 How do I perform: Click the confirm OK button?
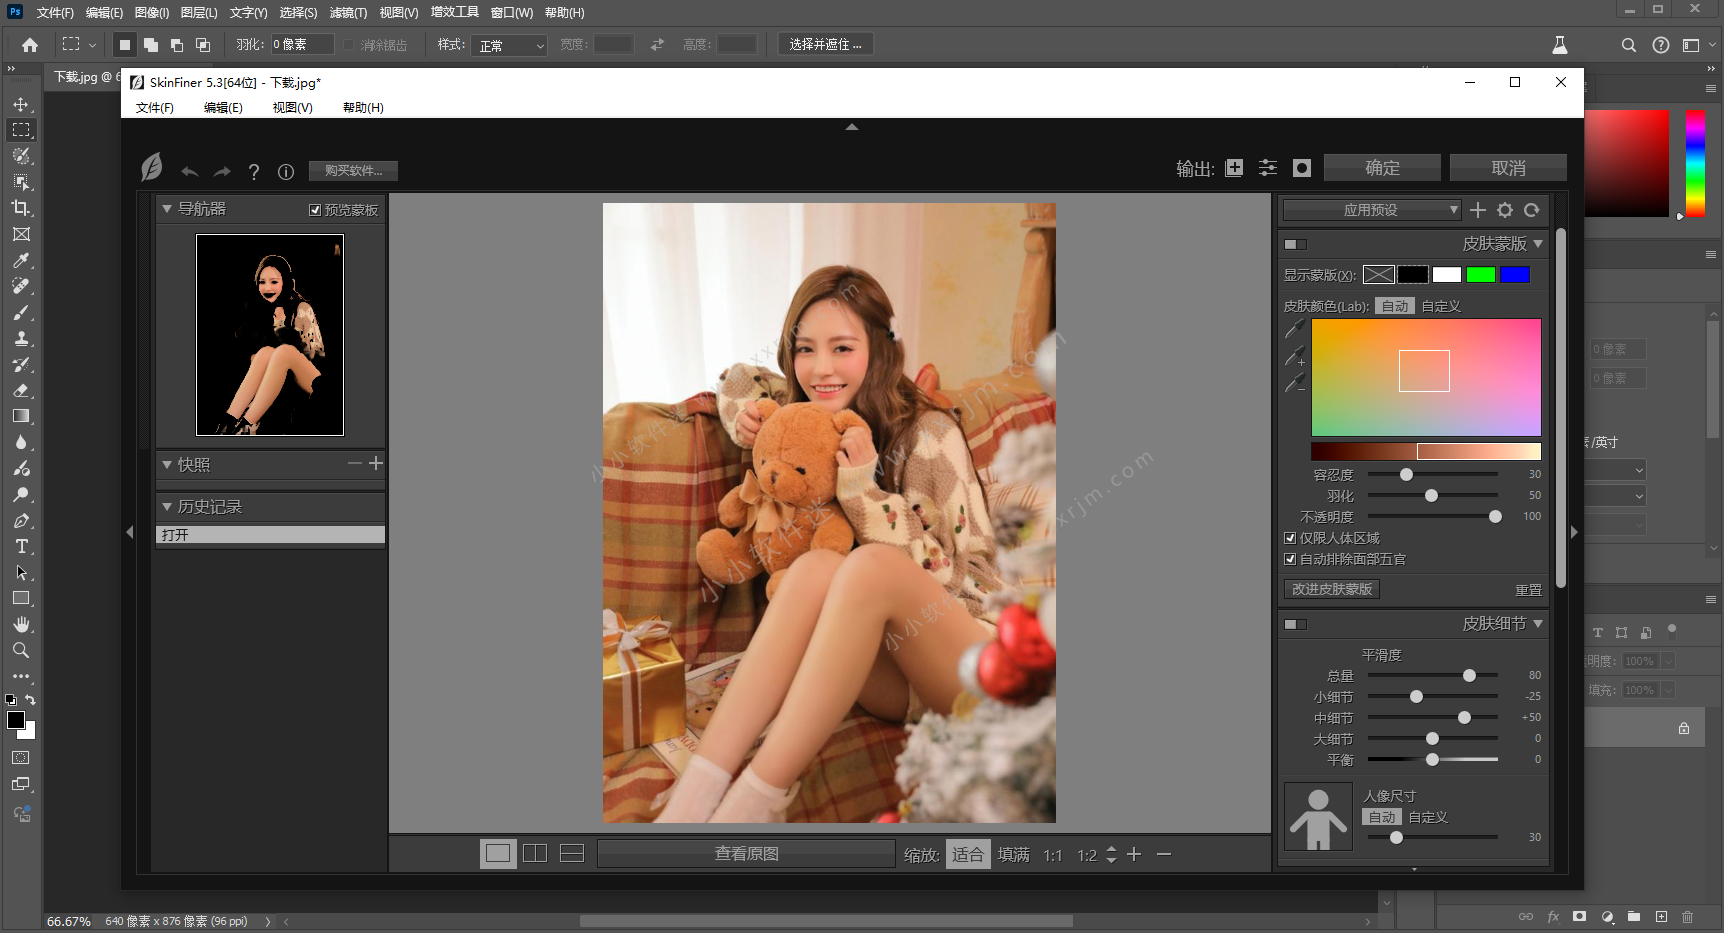click(x=1383, y=168)
